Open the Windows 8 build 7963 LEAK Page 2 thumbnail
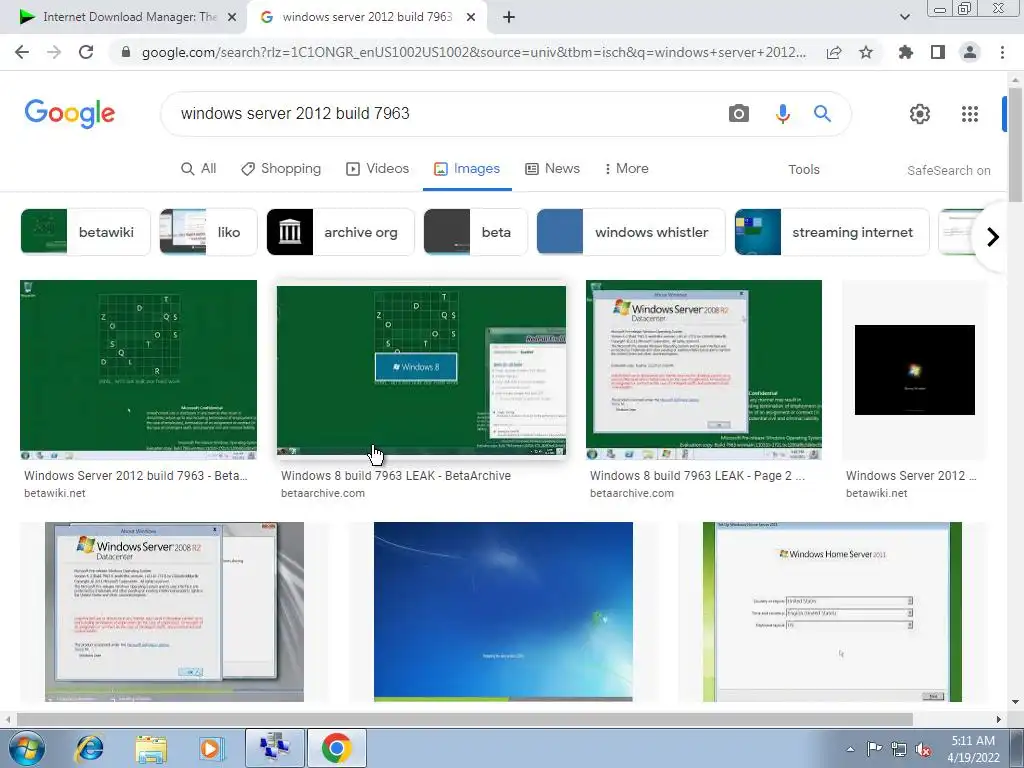Screen dimensions: 1024x768 point(704,370)
